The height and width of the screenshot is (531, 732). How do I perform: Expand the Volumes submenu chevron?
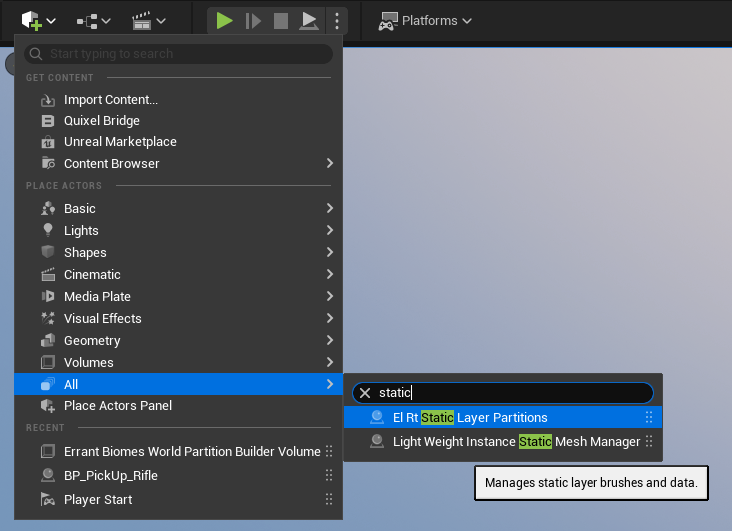330,361
